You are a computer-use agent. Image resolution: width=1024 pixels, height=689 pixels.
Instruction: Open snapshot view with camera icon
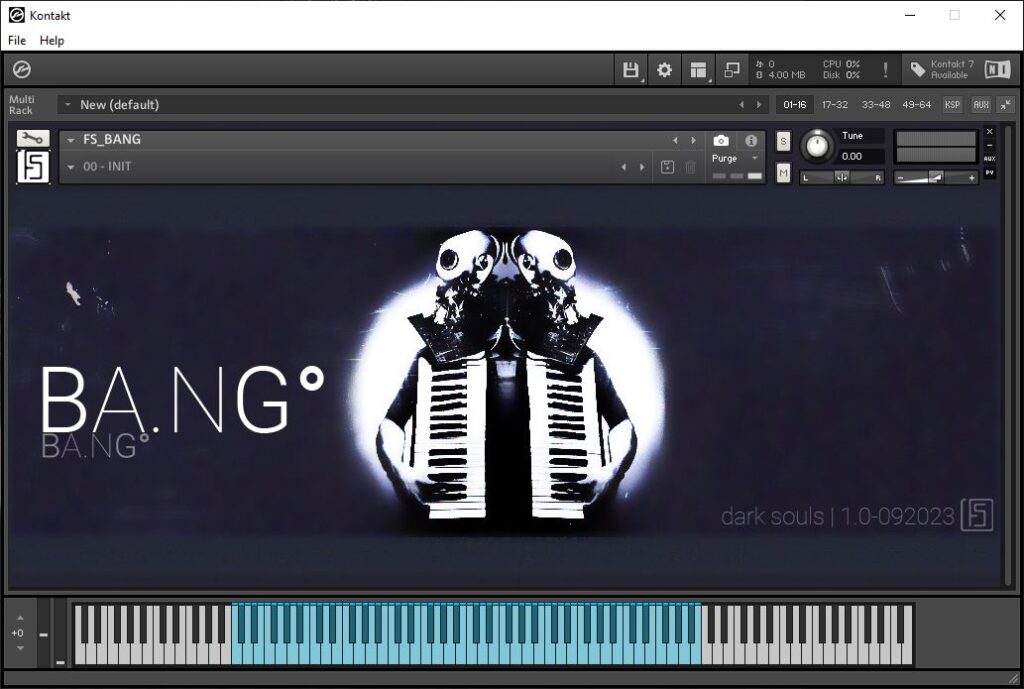pyautogui.click(x=721, y=140)
